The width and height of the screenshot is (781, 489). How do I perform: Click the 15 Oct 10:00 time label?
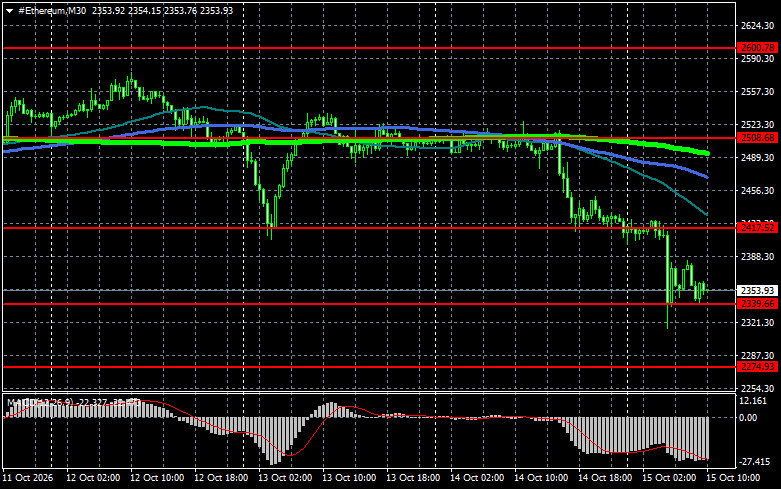pyautogui.click(x=733, y=478)
